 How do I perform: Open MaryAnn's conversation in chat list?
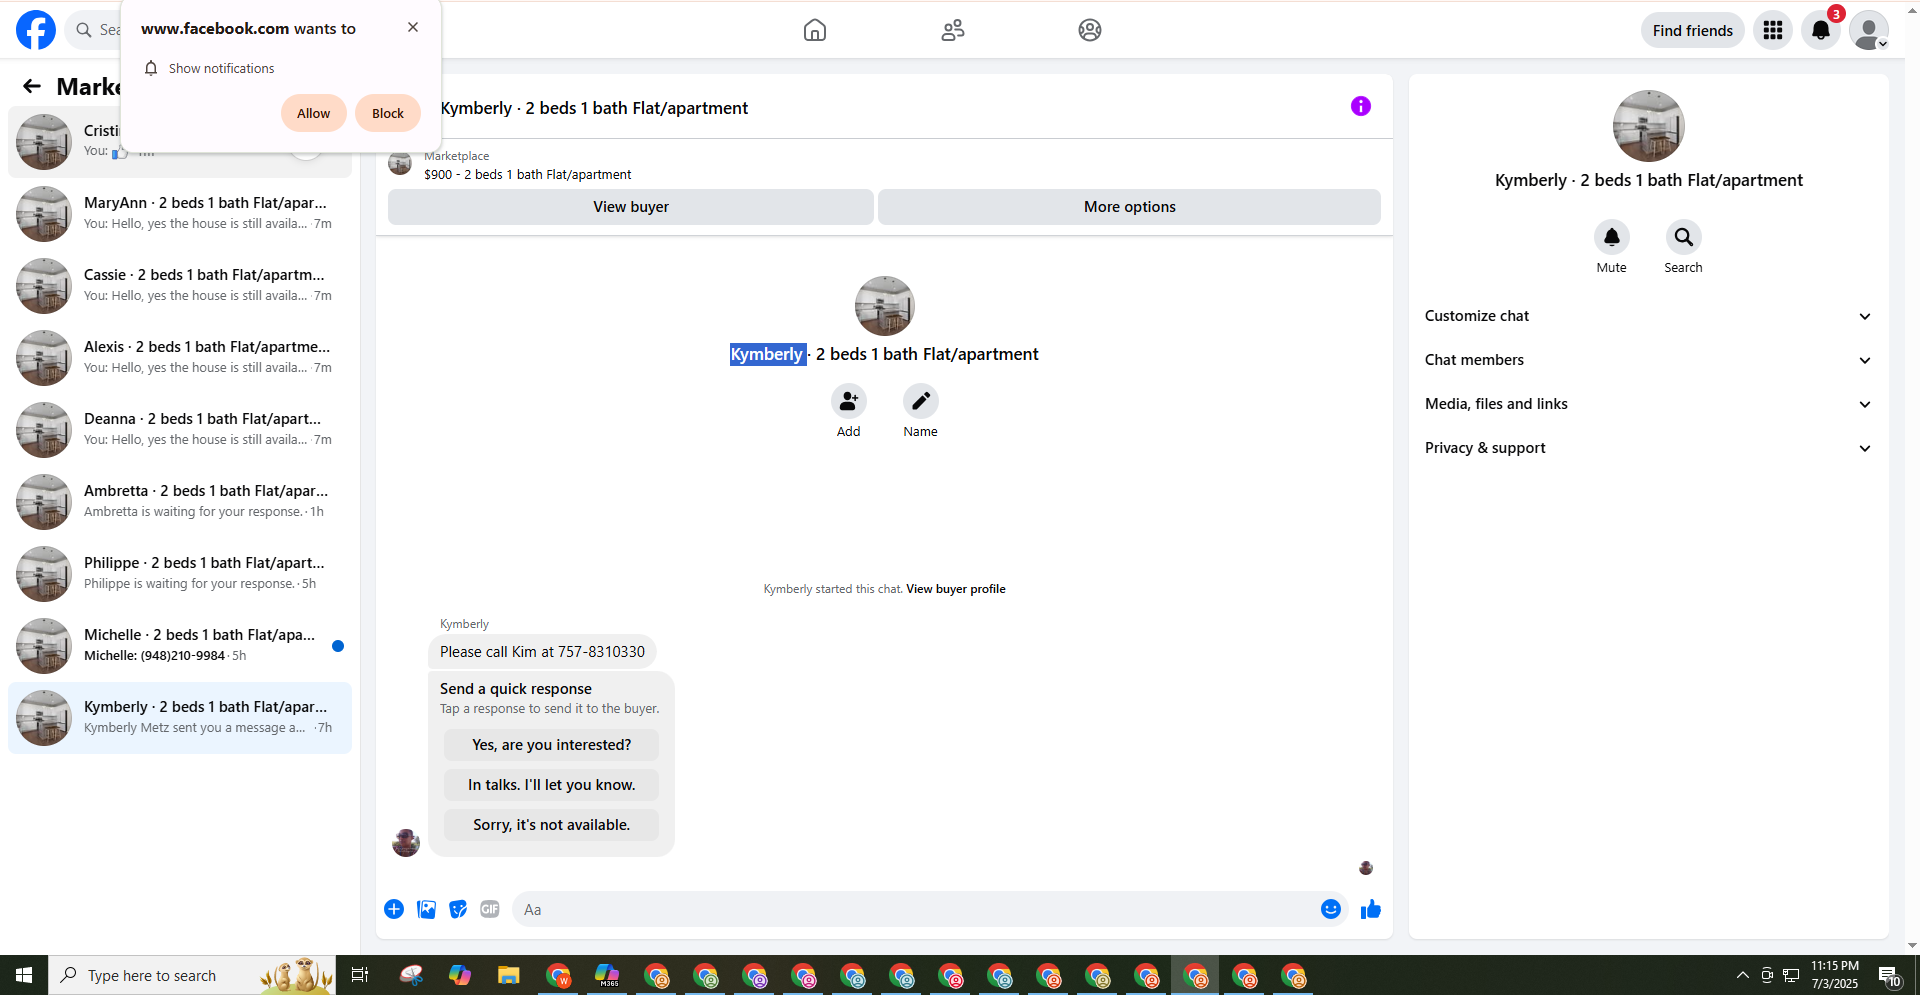(x=180, y=213)
